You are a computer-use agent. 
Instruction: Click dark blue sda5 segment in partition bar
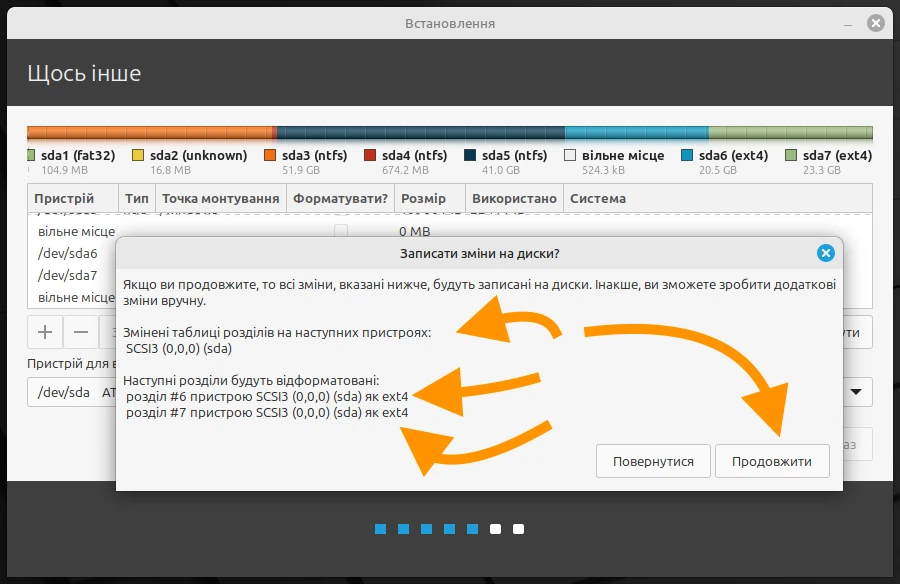(x=421, y=133)
